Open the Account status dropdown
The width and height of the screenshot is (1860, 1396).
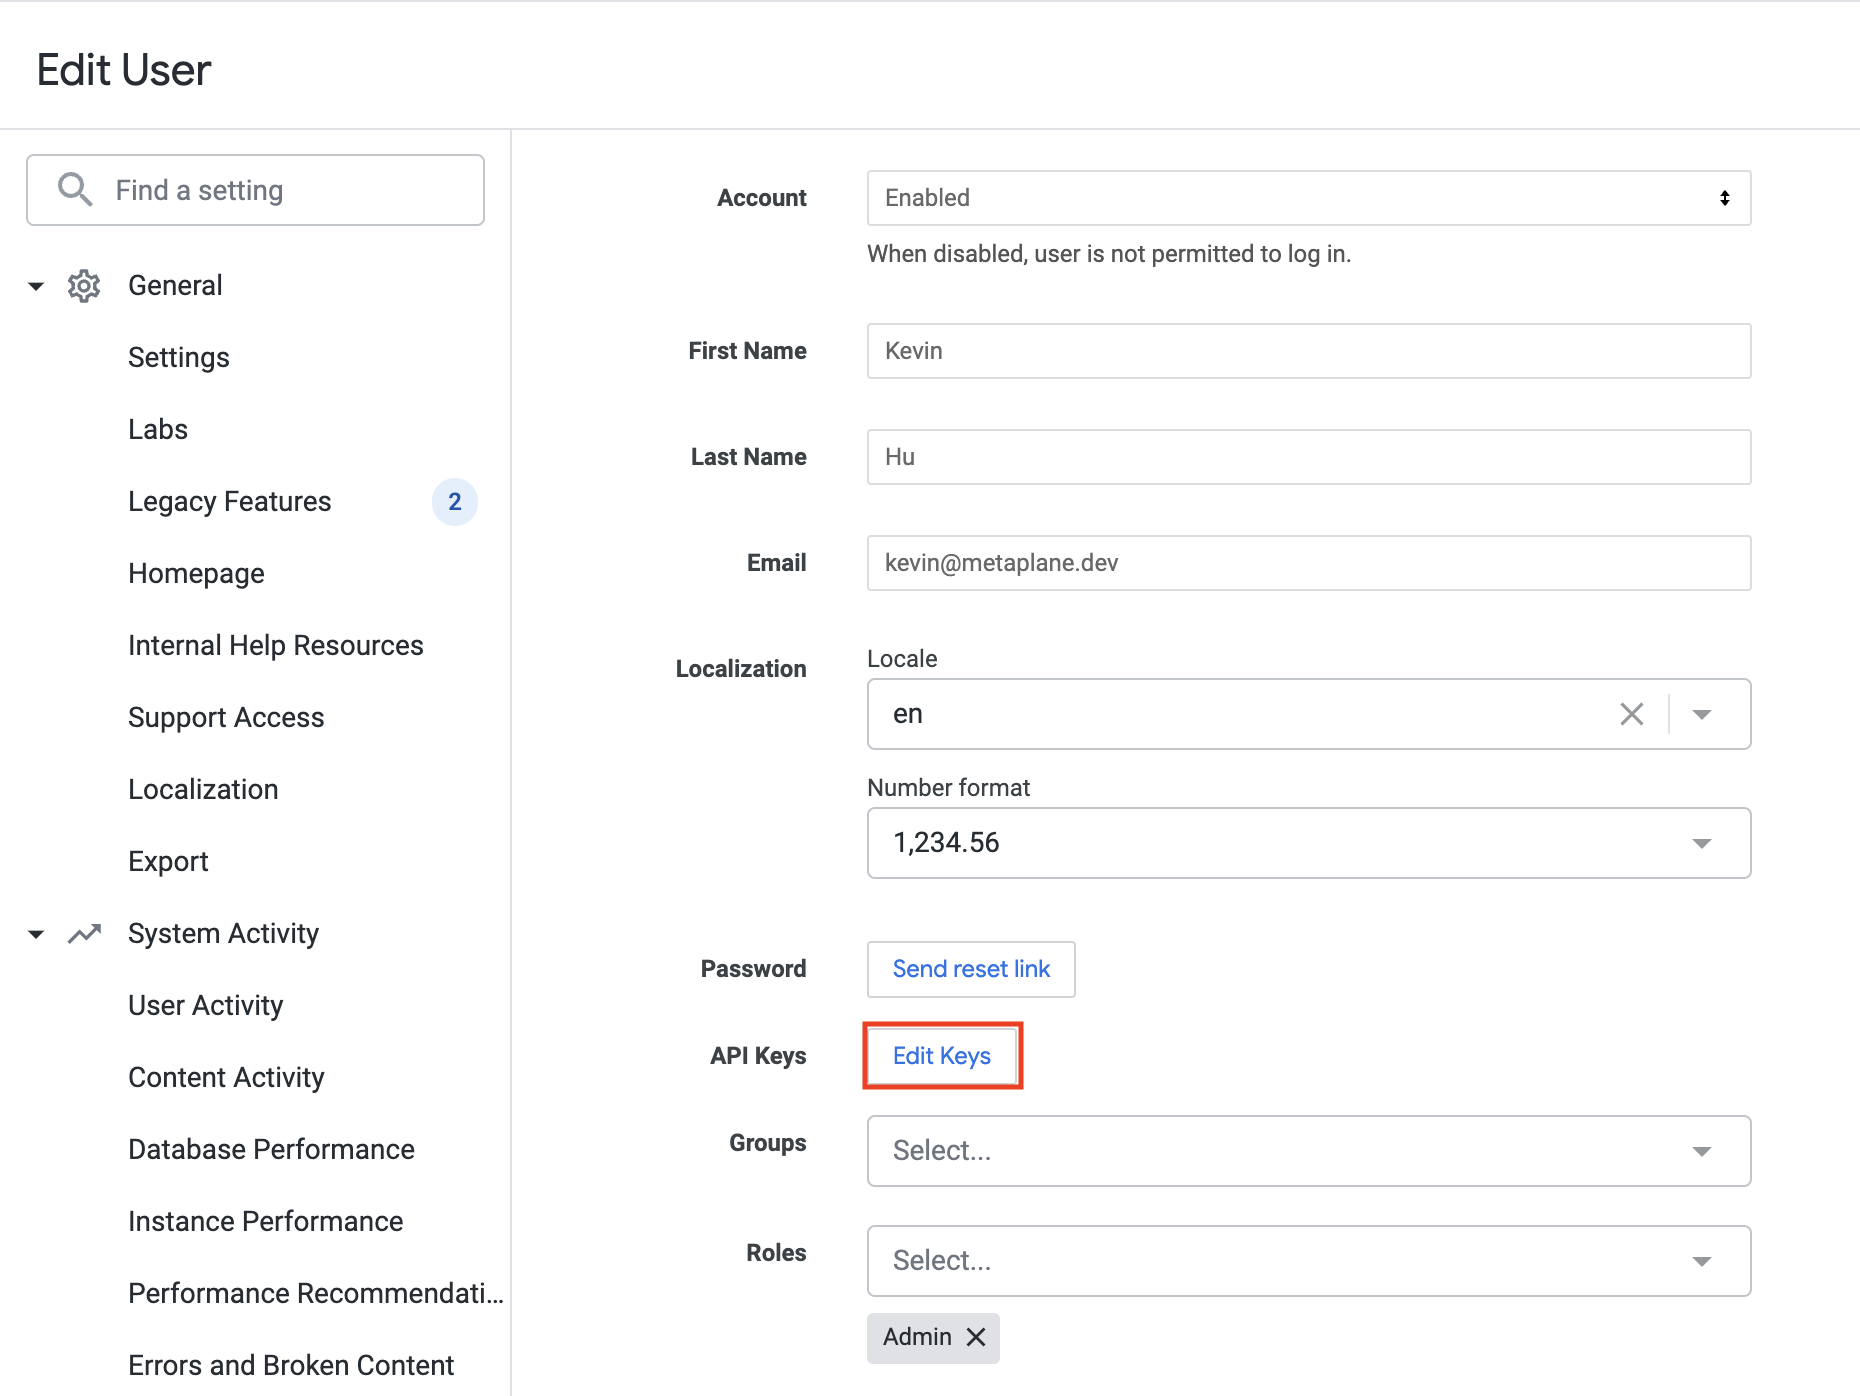pyautogui.click(x=1309, y=198)
